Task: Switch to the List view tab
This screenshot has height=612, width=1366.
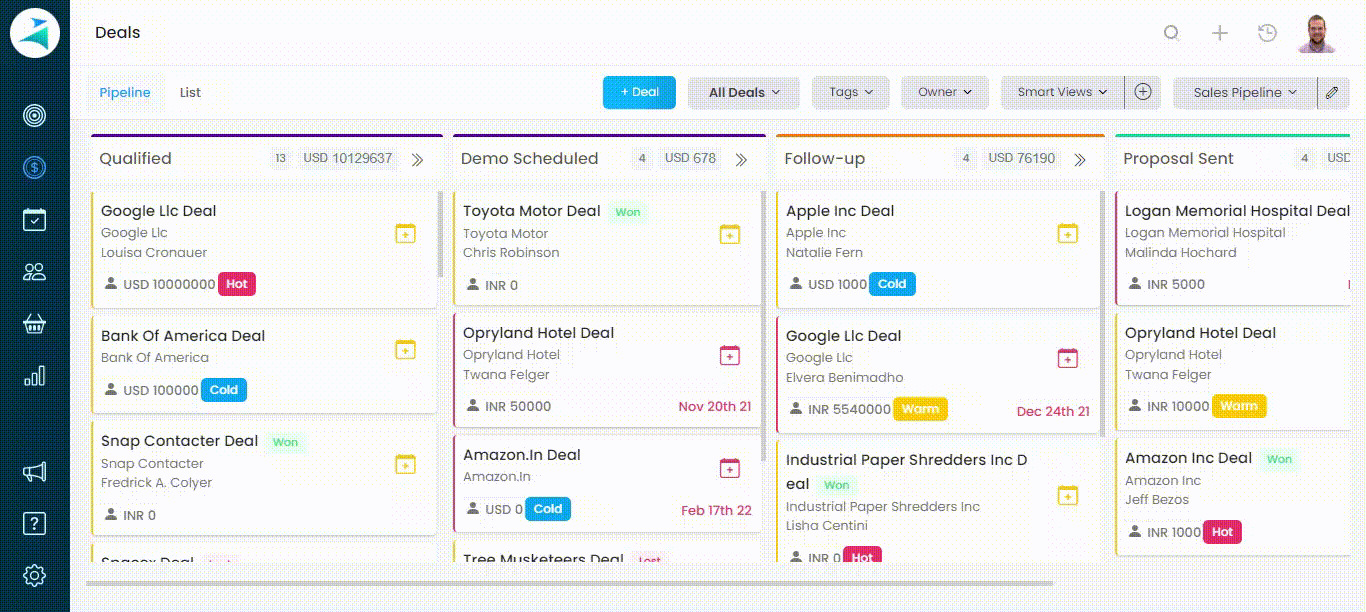Action: pyautogui.click(x=190, y=92)
